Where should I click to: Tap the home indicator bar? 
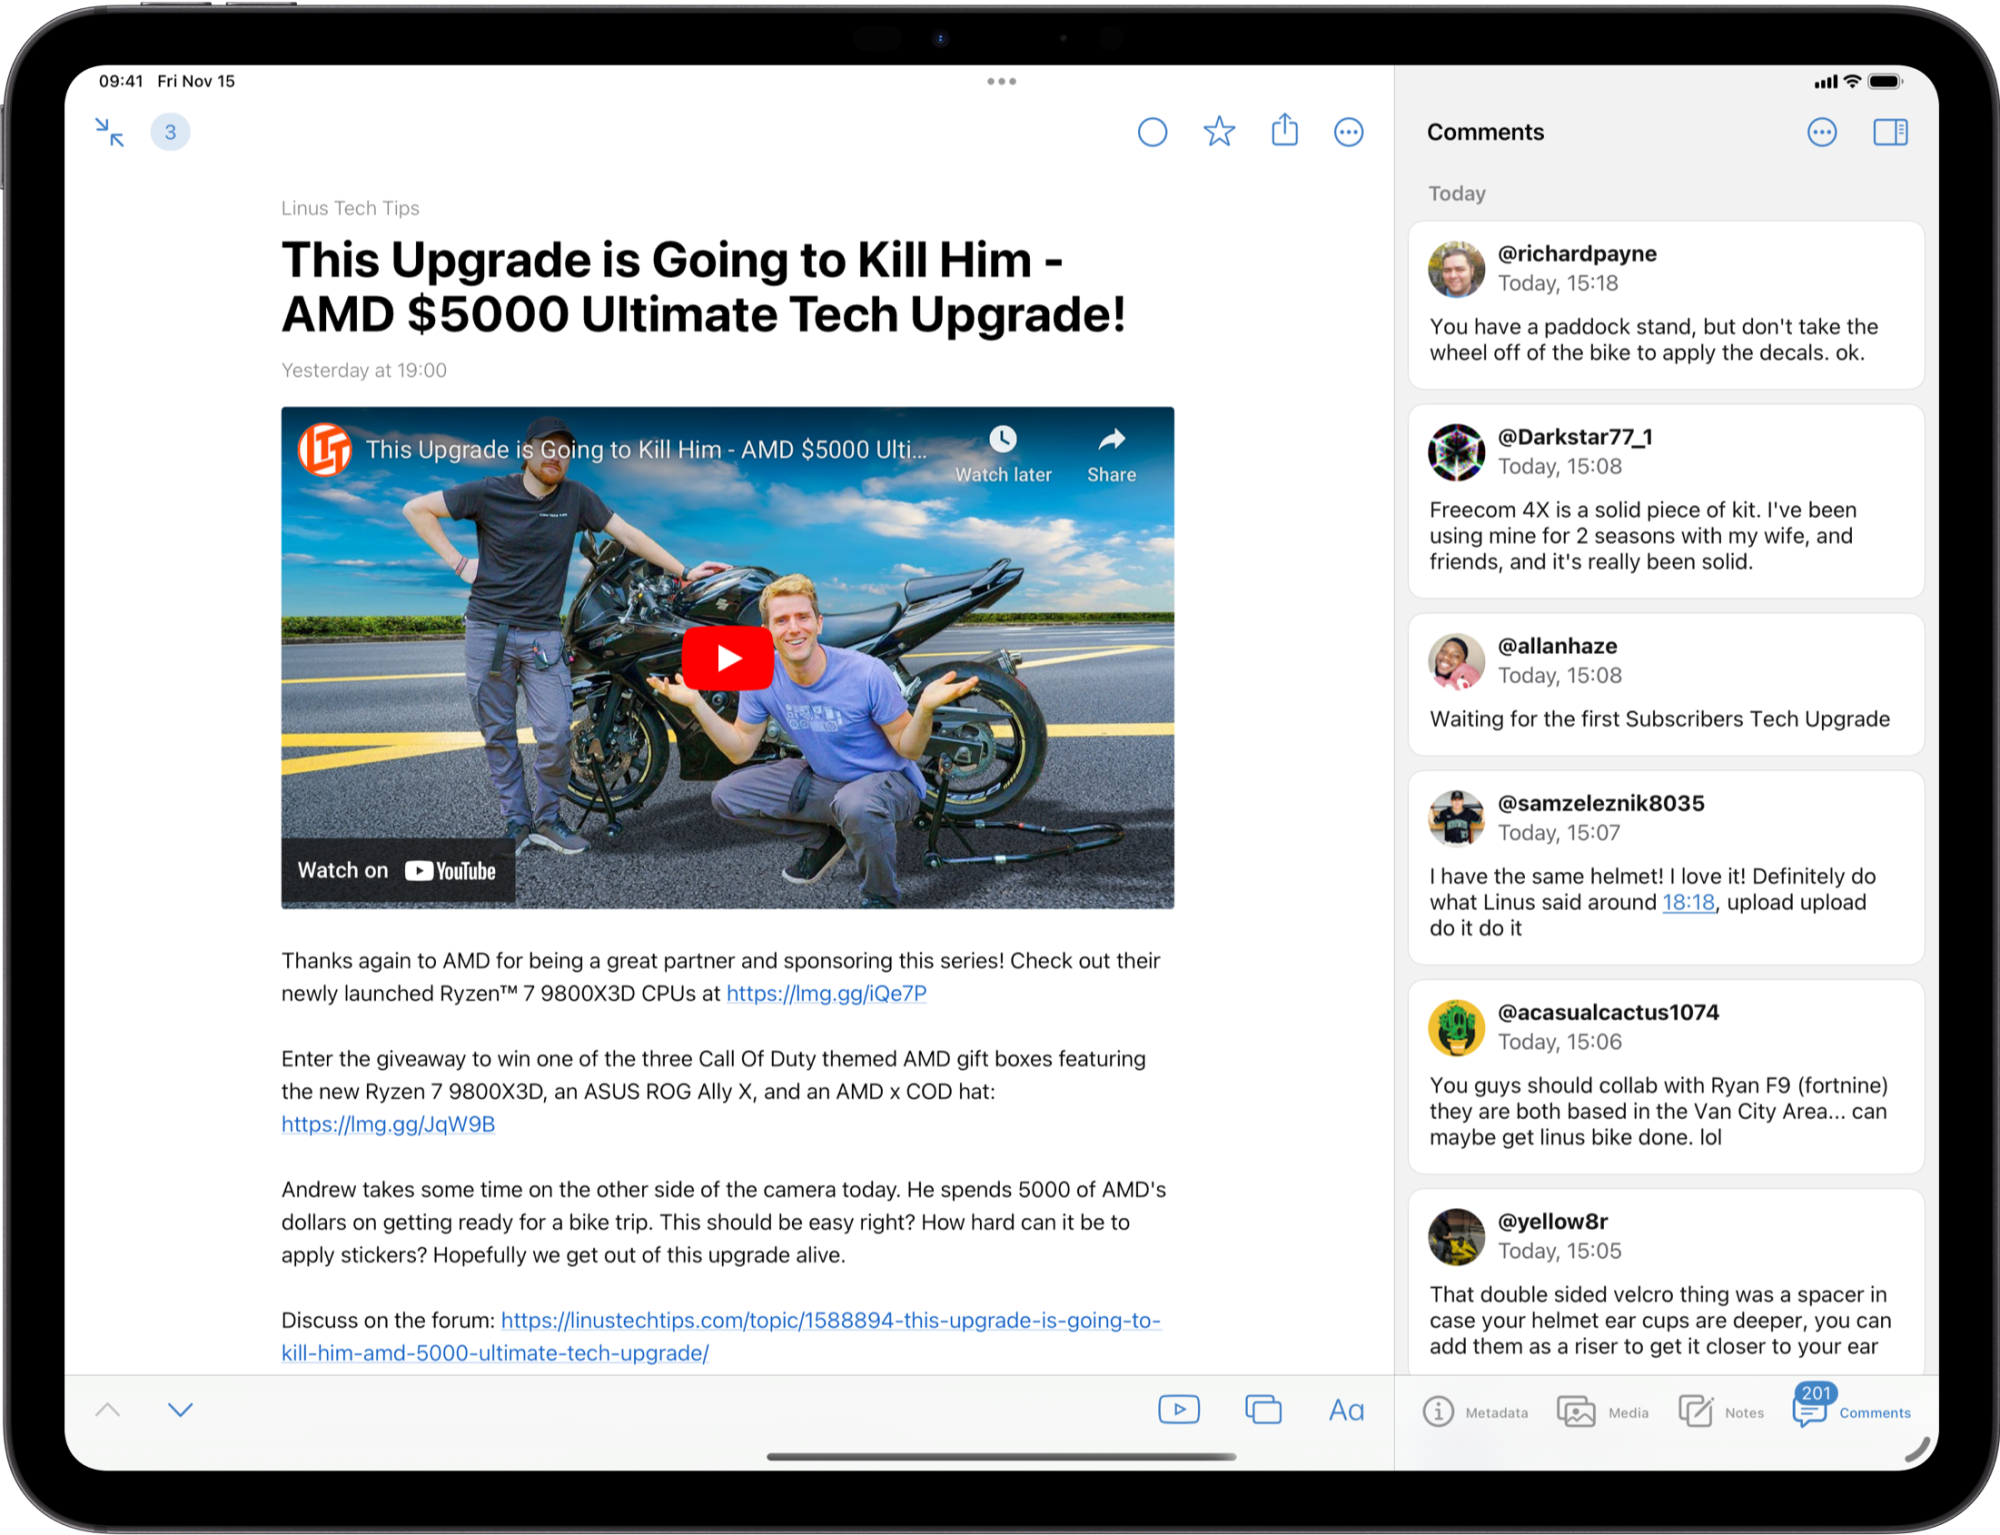click(1001, 1456)
